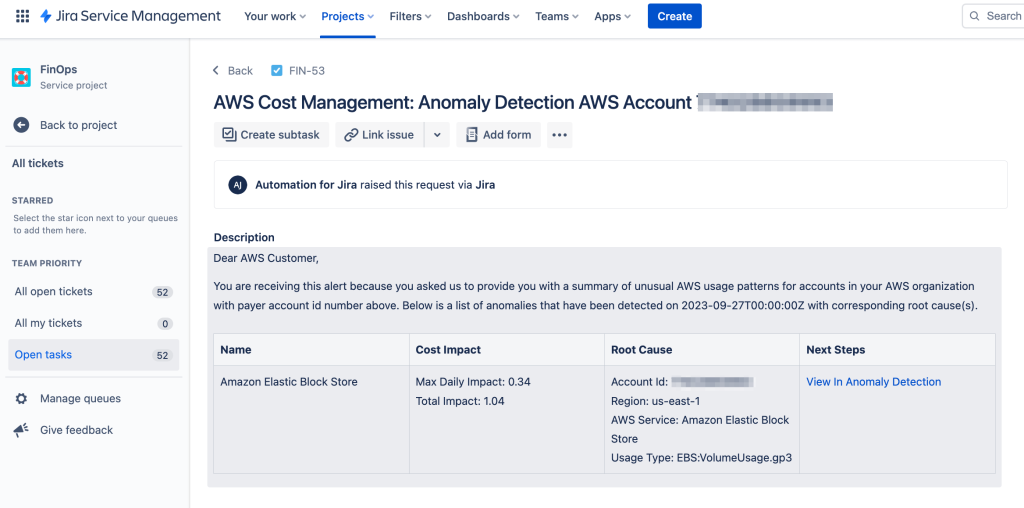
Task: Click the blue Create button
Action: [674, 16]
